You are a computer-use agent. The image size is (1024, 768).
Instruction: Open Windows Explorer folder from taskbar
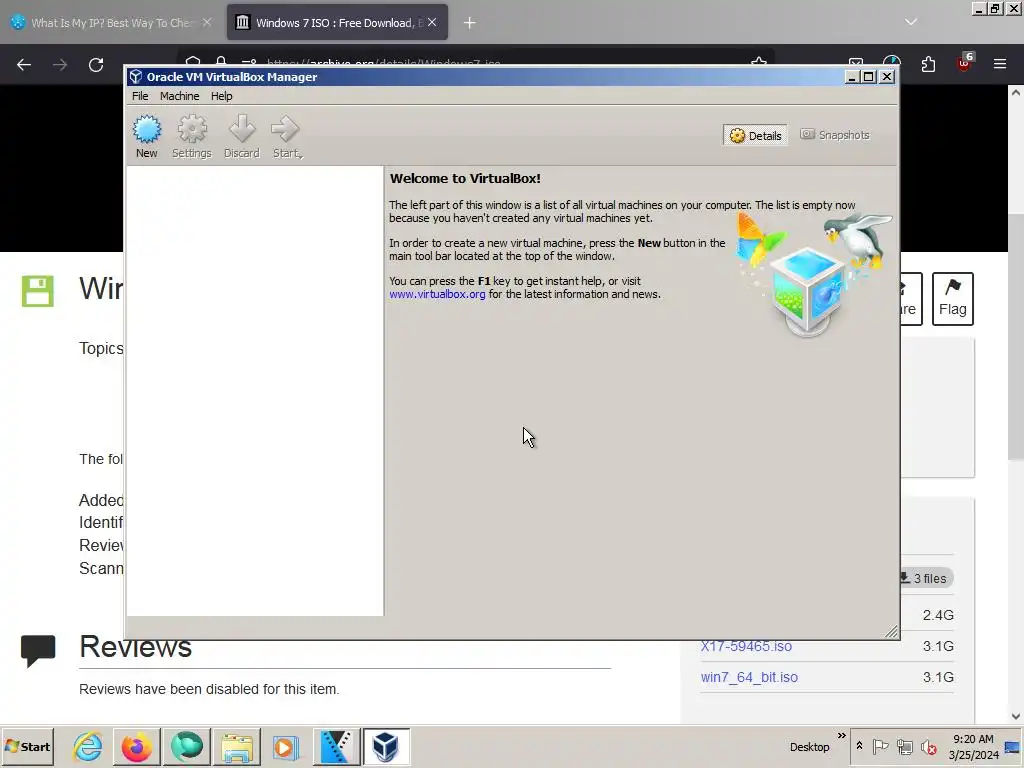point(236,746)
